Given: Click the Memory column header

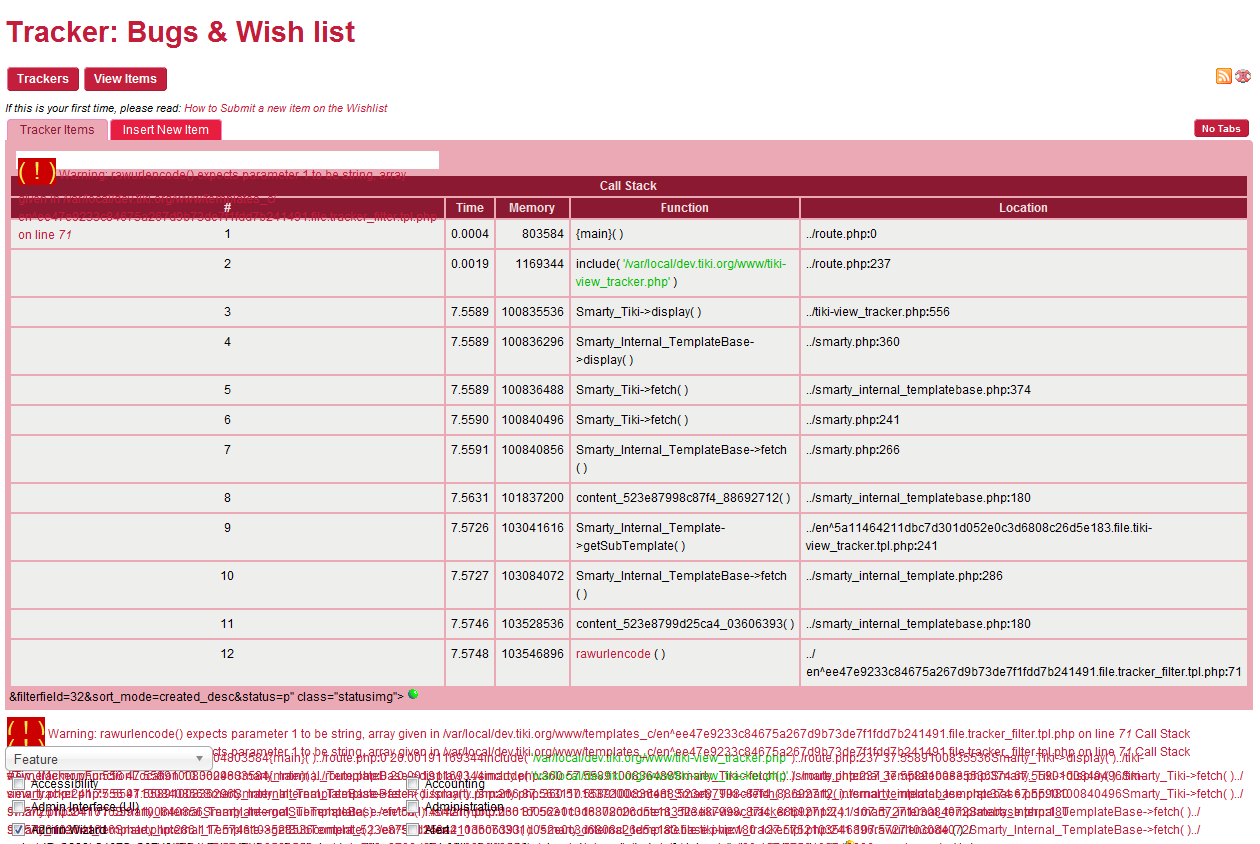Looking at the screenshot, I should click(x=532, y=208).
